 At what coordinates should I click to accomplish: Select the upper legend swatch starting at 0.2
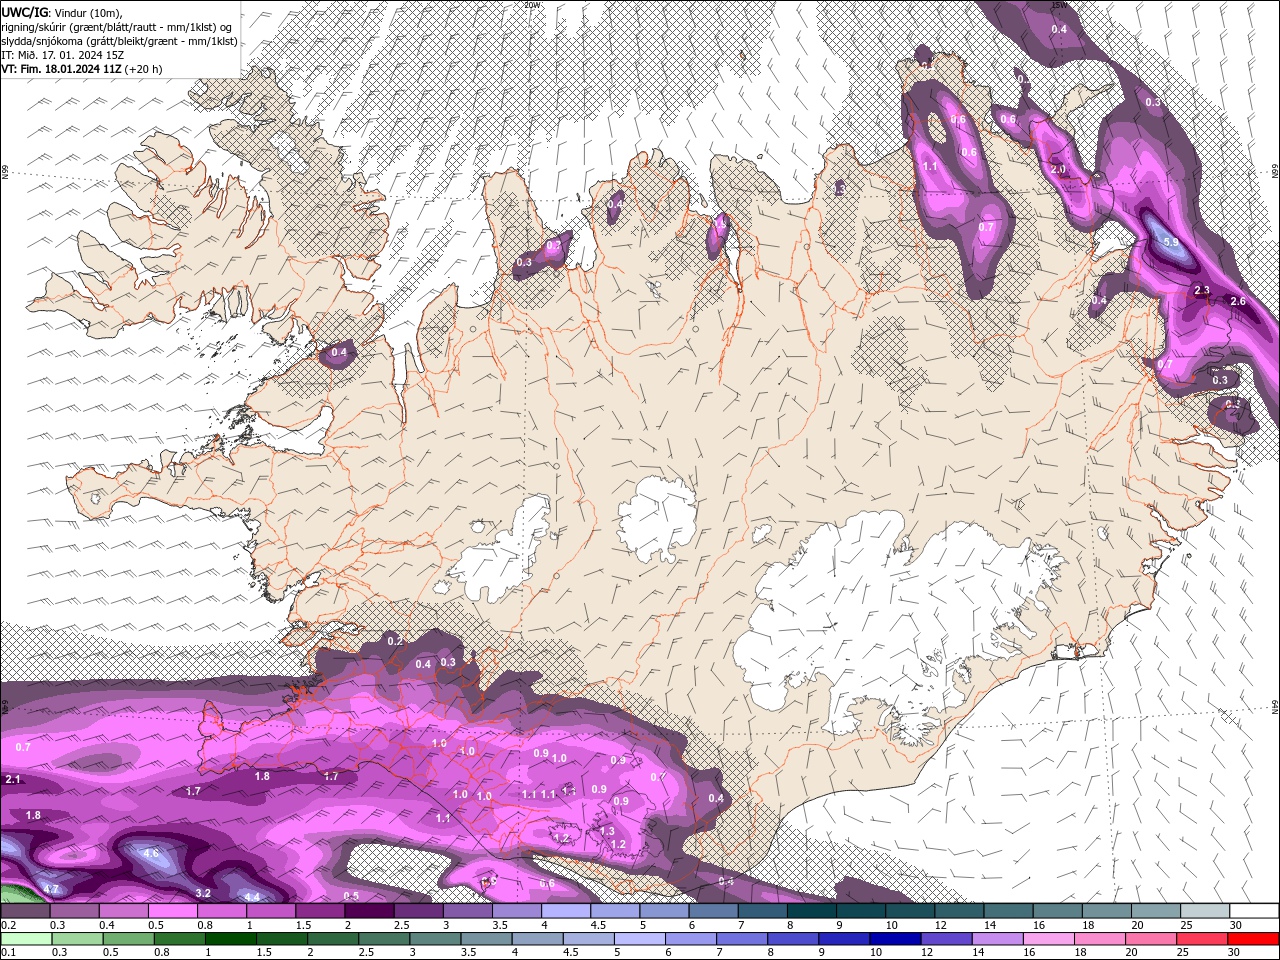click(x=25, y=911)
